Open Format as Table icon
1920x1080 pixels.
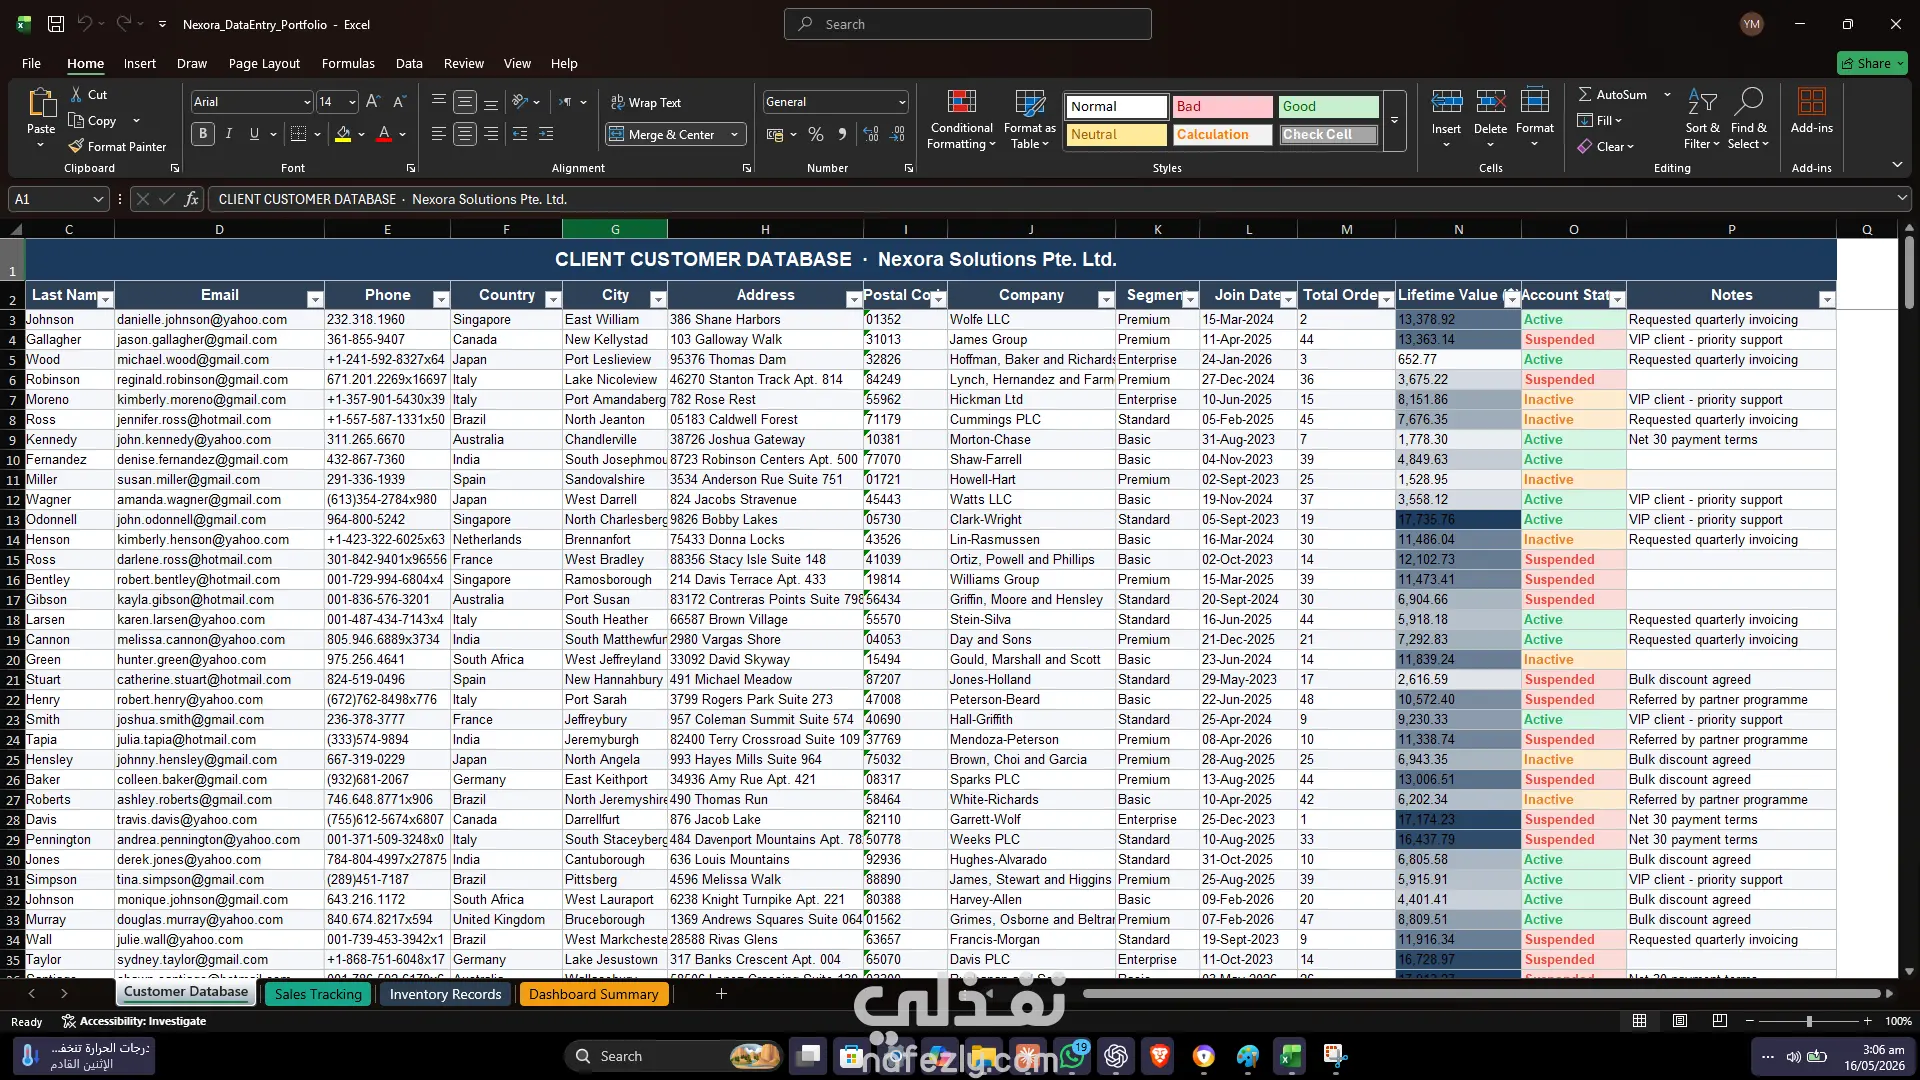pos(1030,102)
